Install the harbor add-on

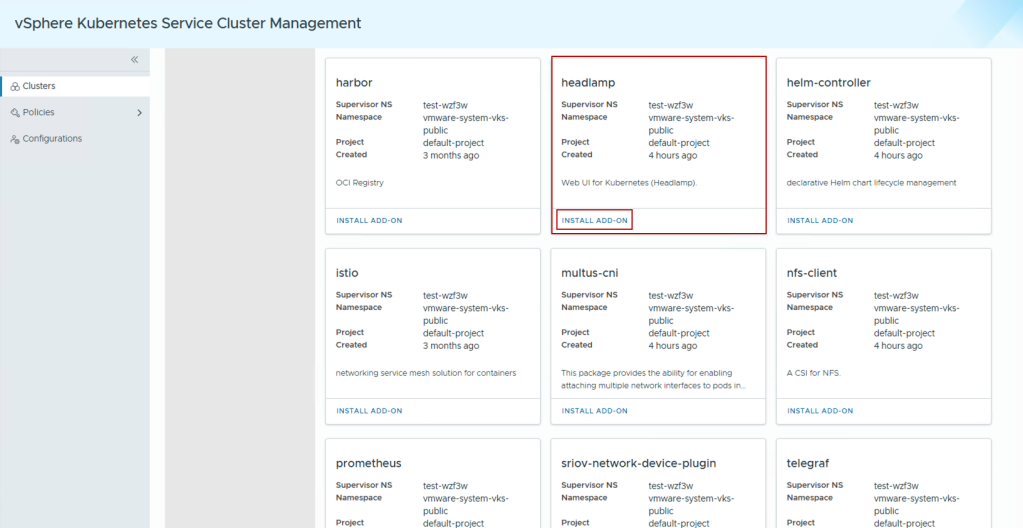tap(369, 221)
